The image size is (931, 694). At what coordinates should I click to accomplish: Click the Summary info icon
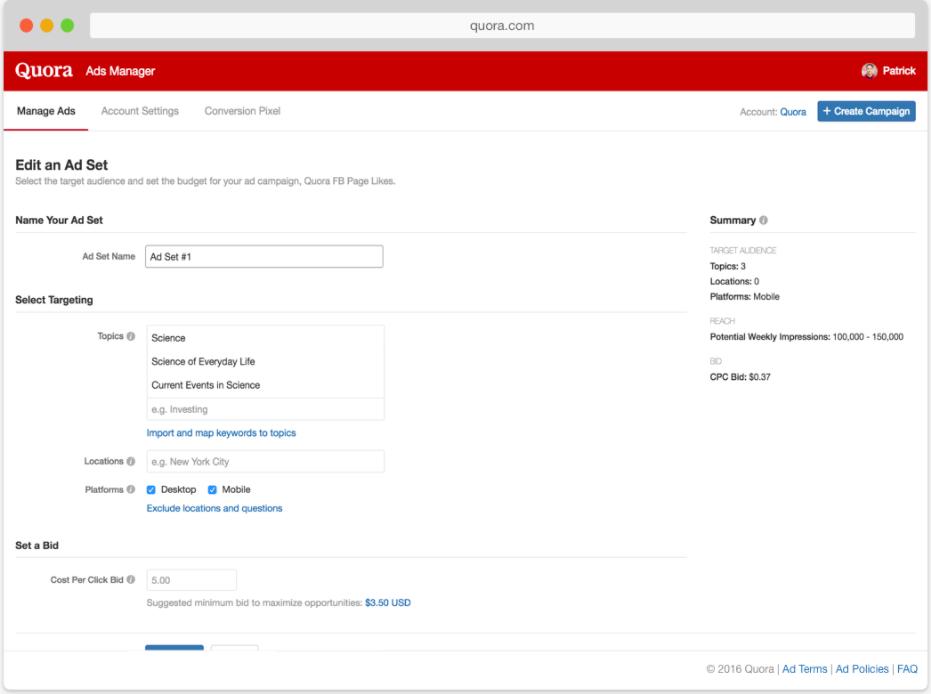coord(764,220)
